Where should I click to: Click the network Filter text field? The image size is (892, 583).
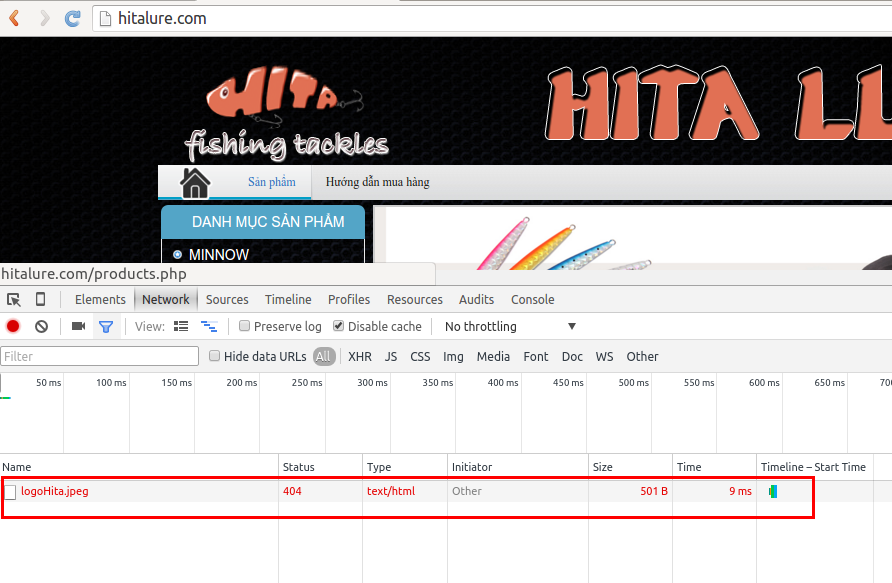pyautogui.click(x=100, y=356)
